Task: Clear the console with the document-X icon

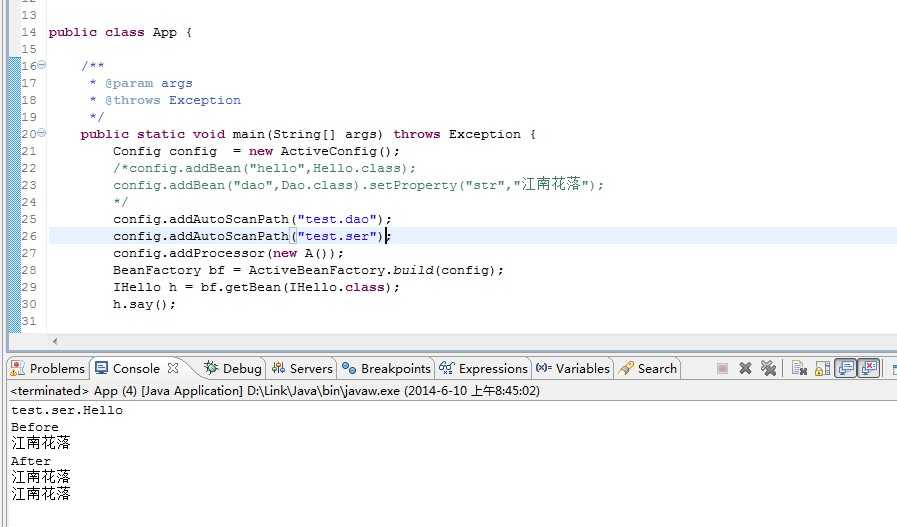Action: 799,368
